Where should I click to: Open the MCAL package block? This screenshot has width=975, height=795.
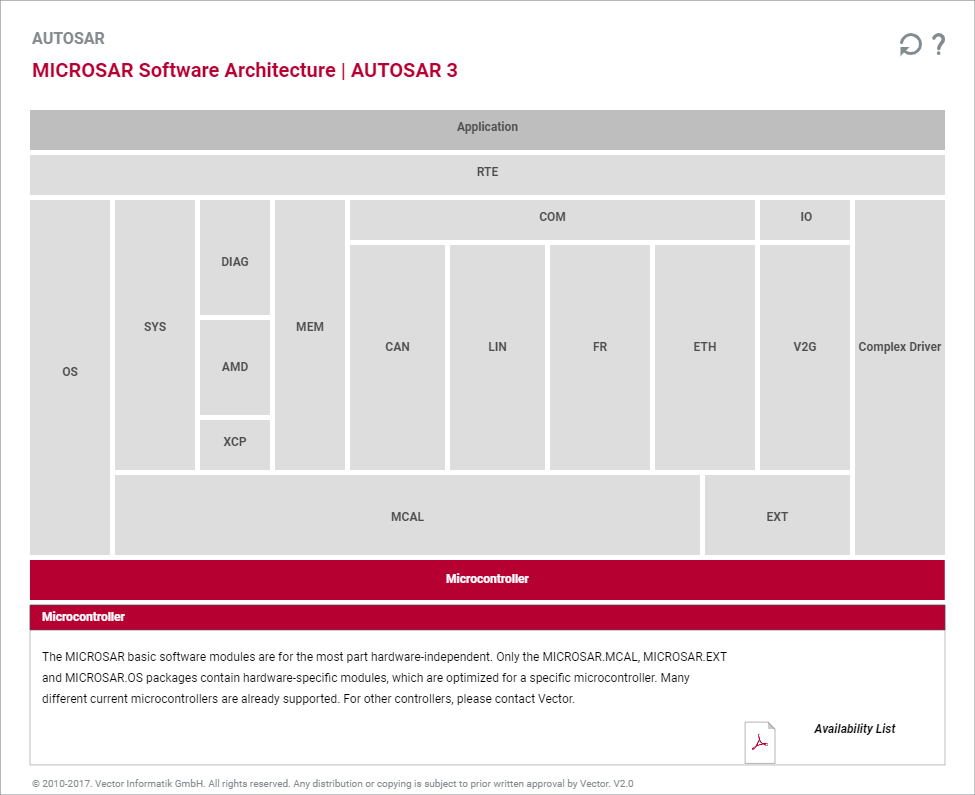pos(407,516)
